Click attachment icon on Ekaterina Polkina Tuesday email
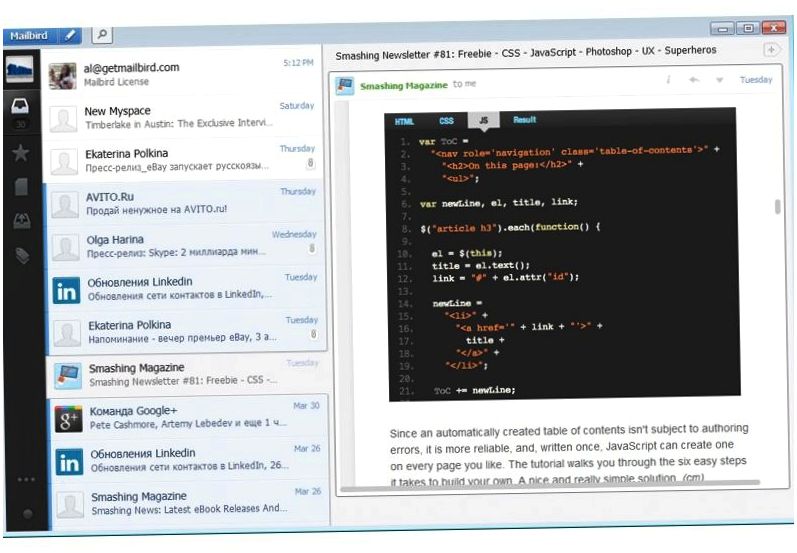797x553 pixels. pyautogui.click(x=314, y=334)
